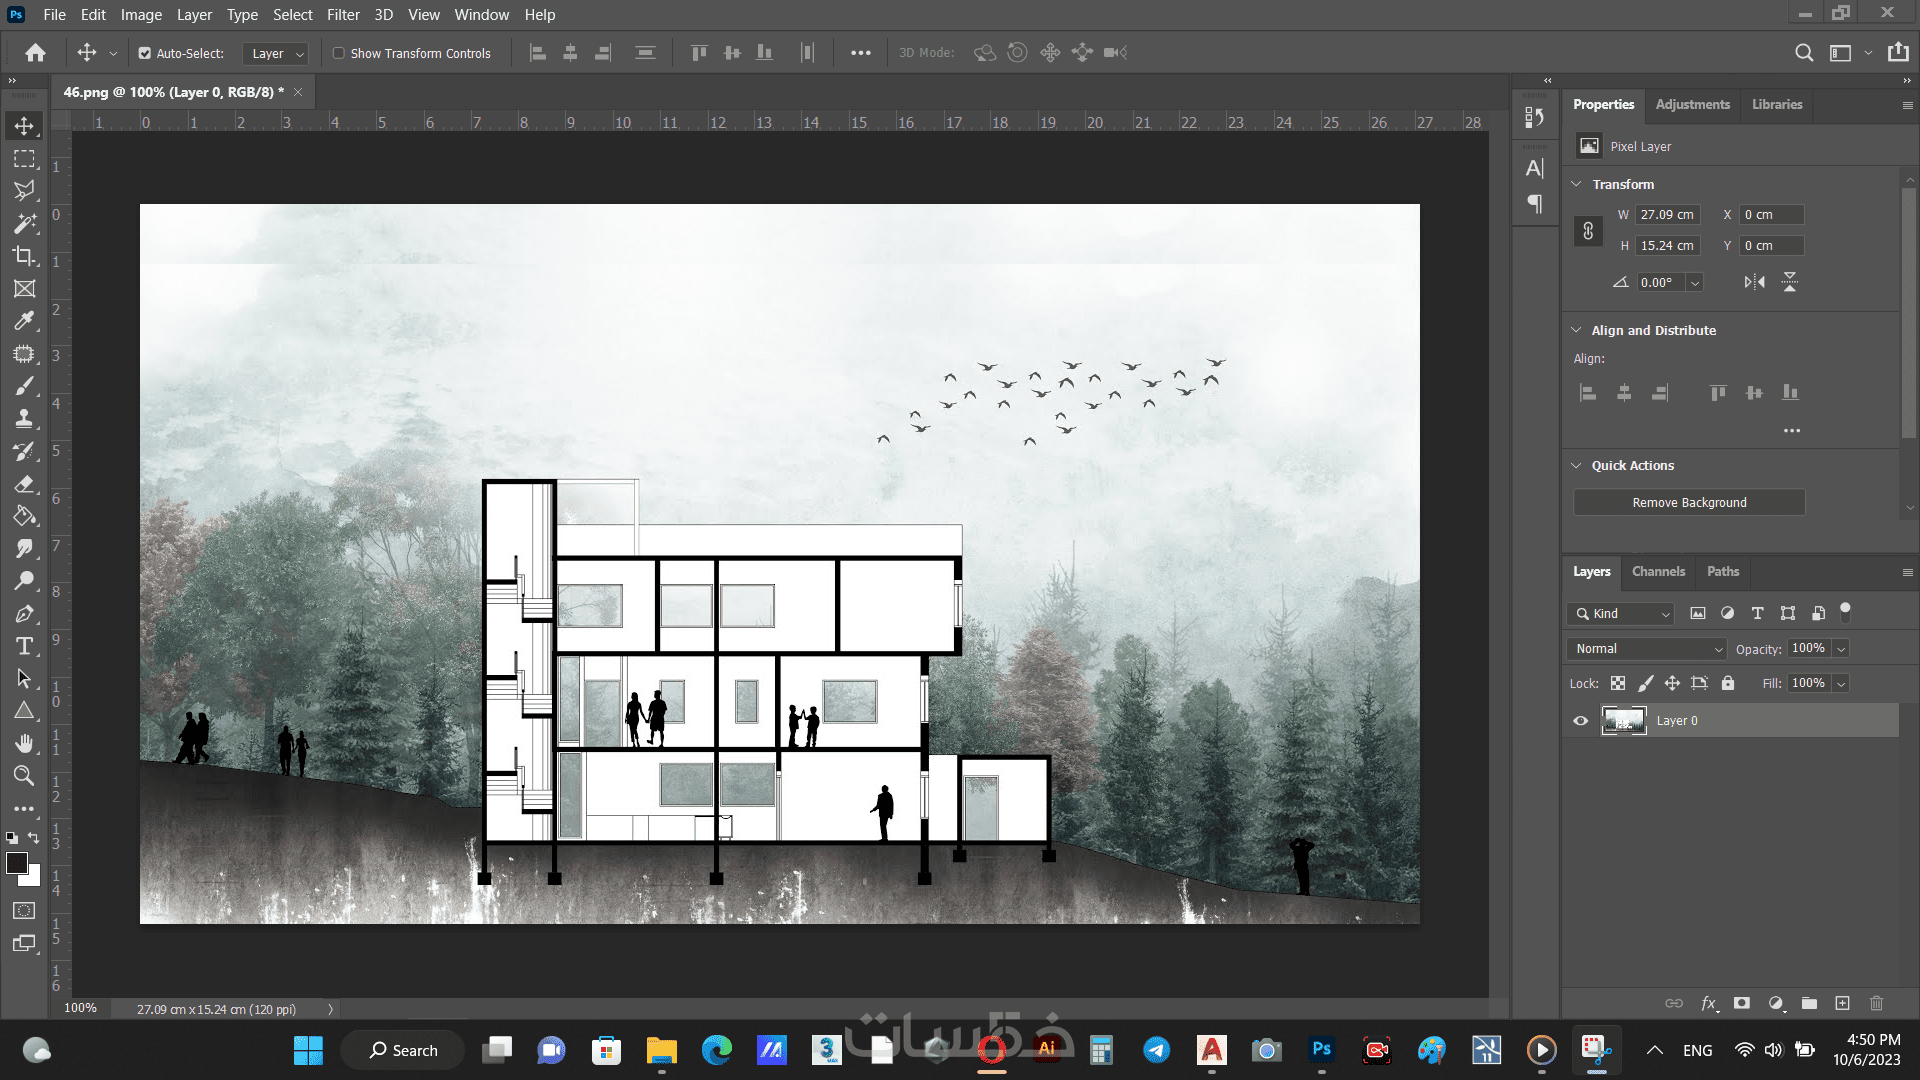
Task: Uncheck the Auto-Select checkbox
Action: tap(145, 53)
